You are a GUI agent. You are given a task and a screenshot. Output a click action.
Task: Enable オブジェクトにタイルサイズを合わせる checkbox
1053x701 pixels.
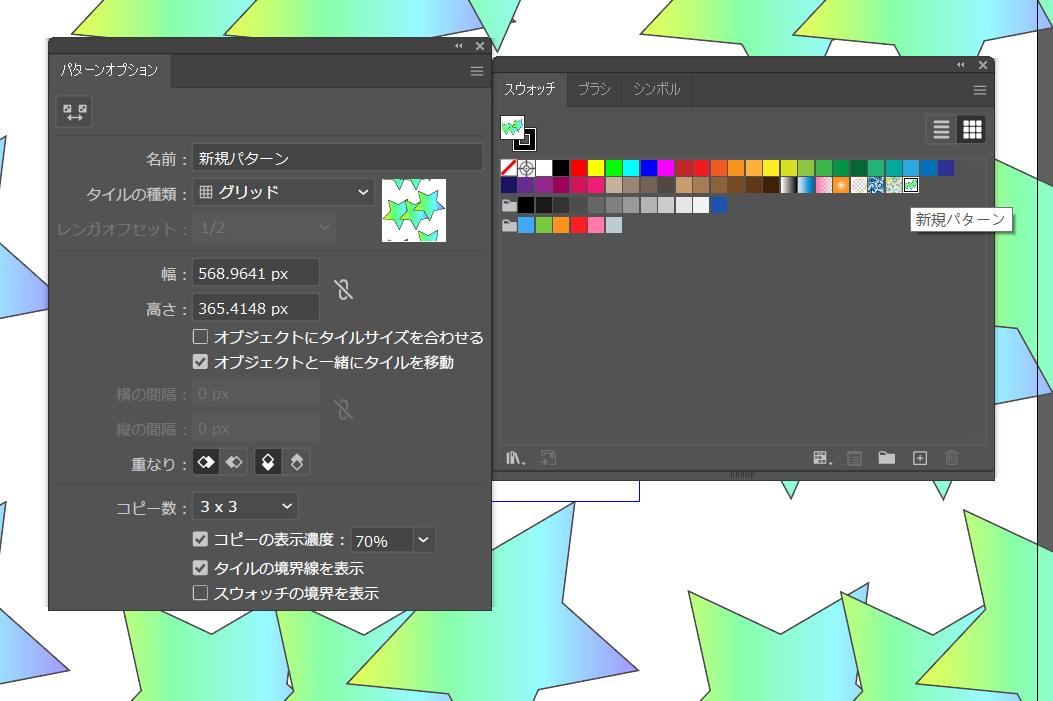click(x=201, y=337)
